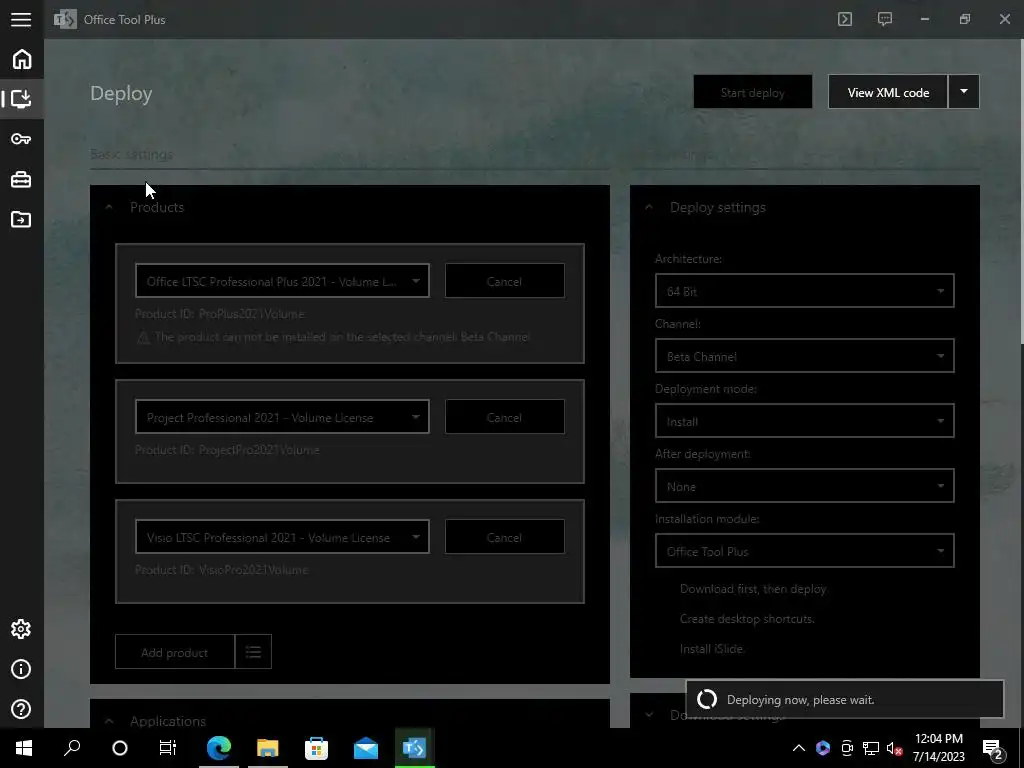Open the After deployment None dropdown

[805, 486]
